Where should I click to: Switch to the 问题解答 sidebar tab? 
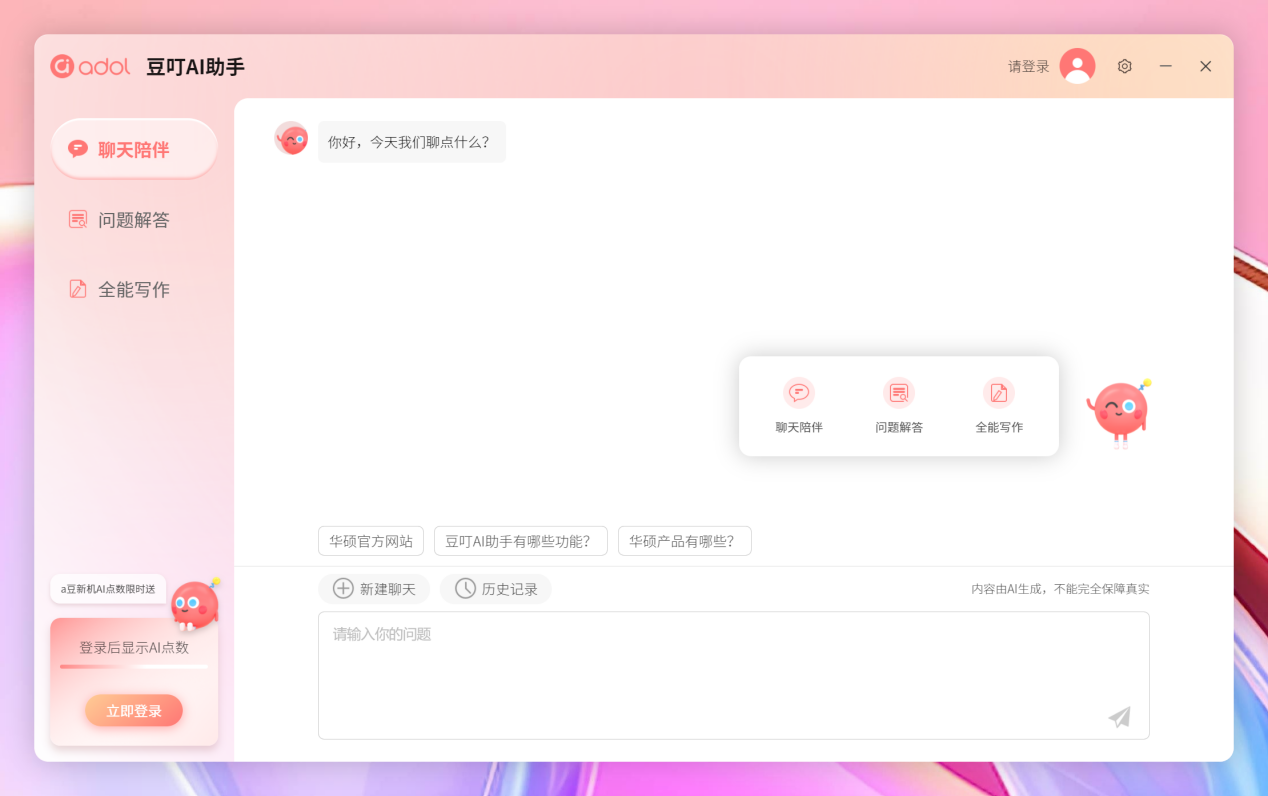pos(134,220)
